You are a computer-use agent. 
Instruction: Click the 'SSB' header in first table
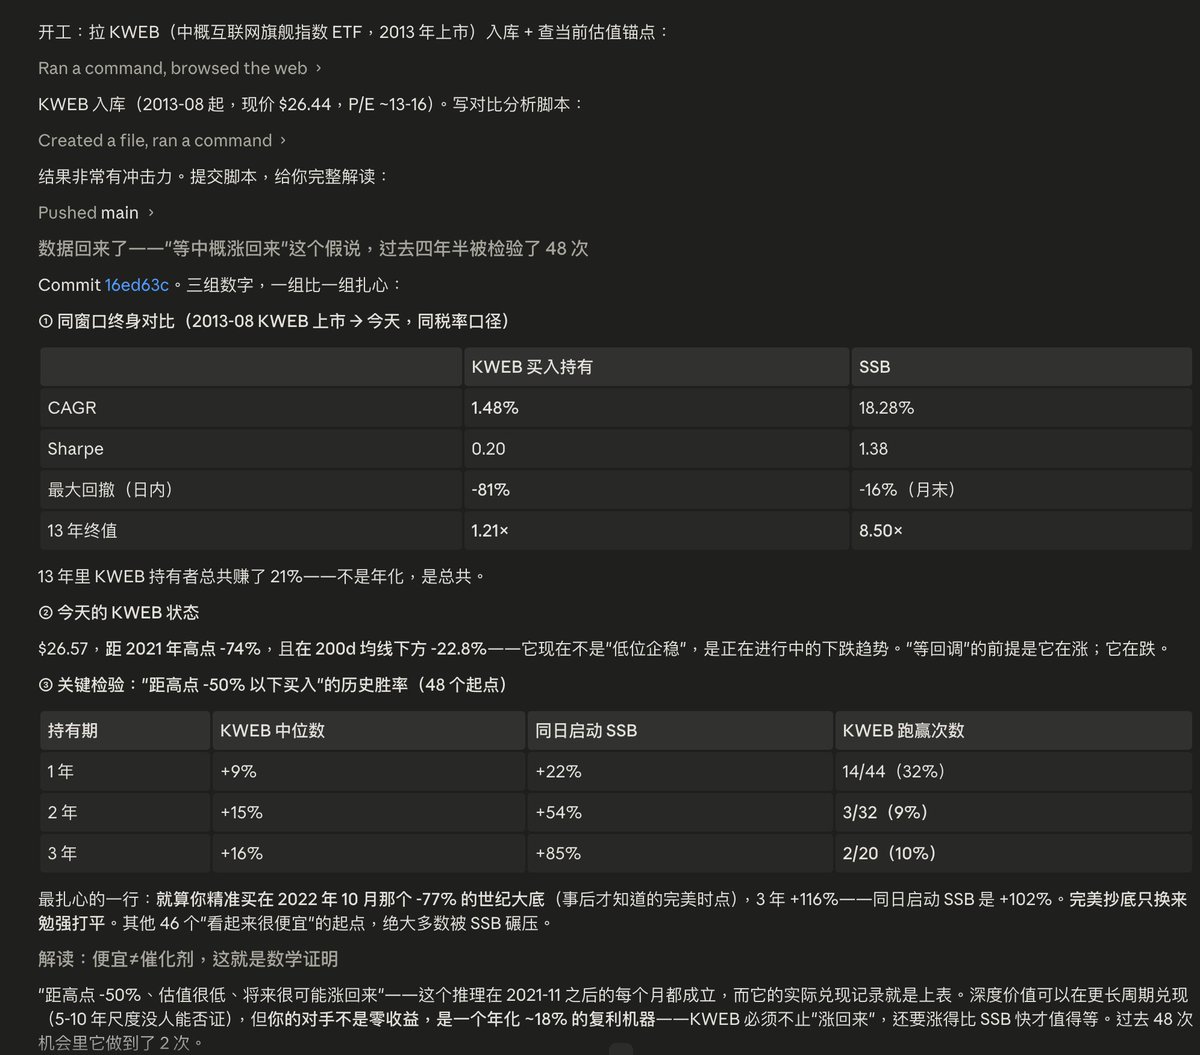pos(1021,367)
